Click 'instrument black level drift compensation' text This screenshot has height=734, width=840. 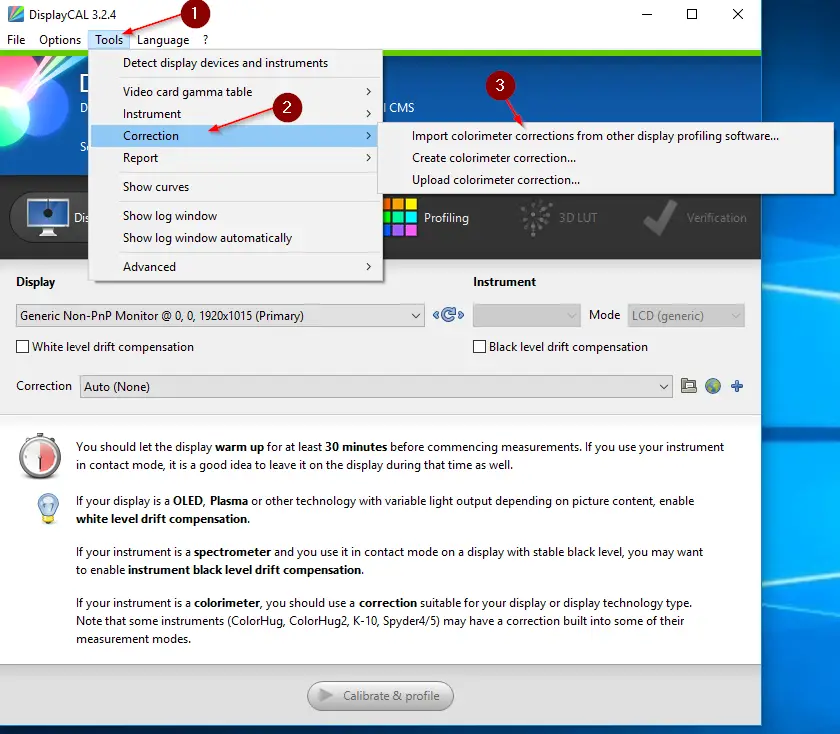(244, 570)
